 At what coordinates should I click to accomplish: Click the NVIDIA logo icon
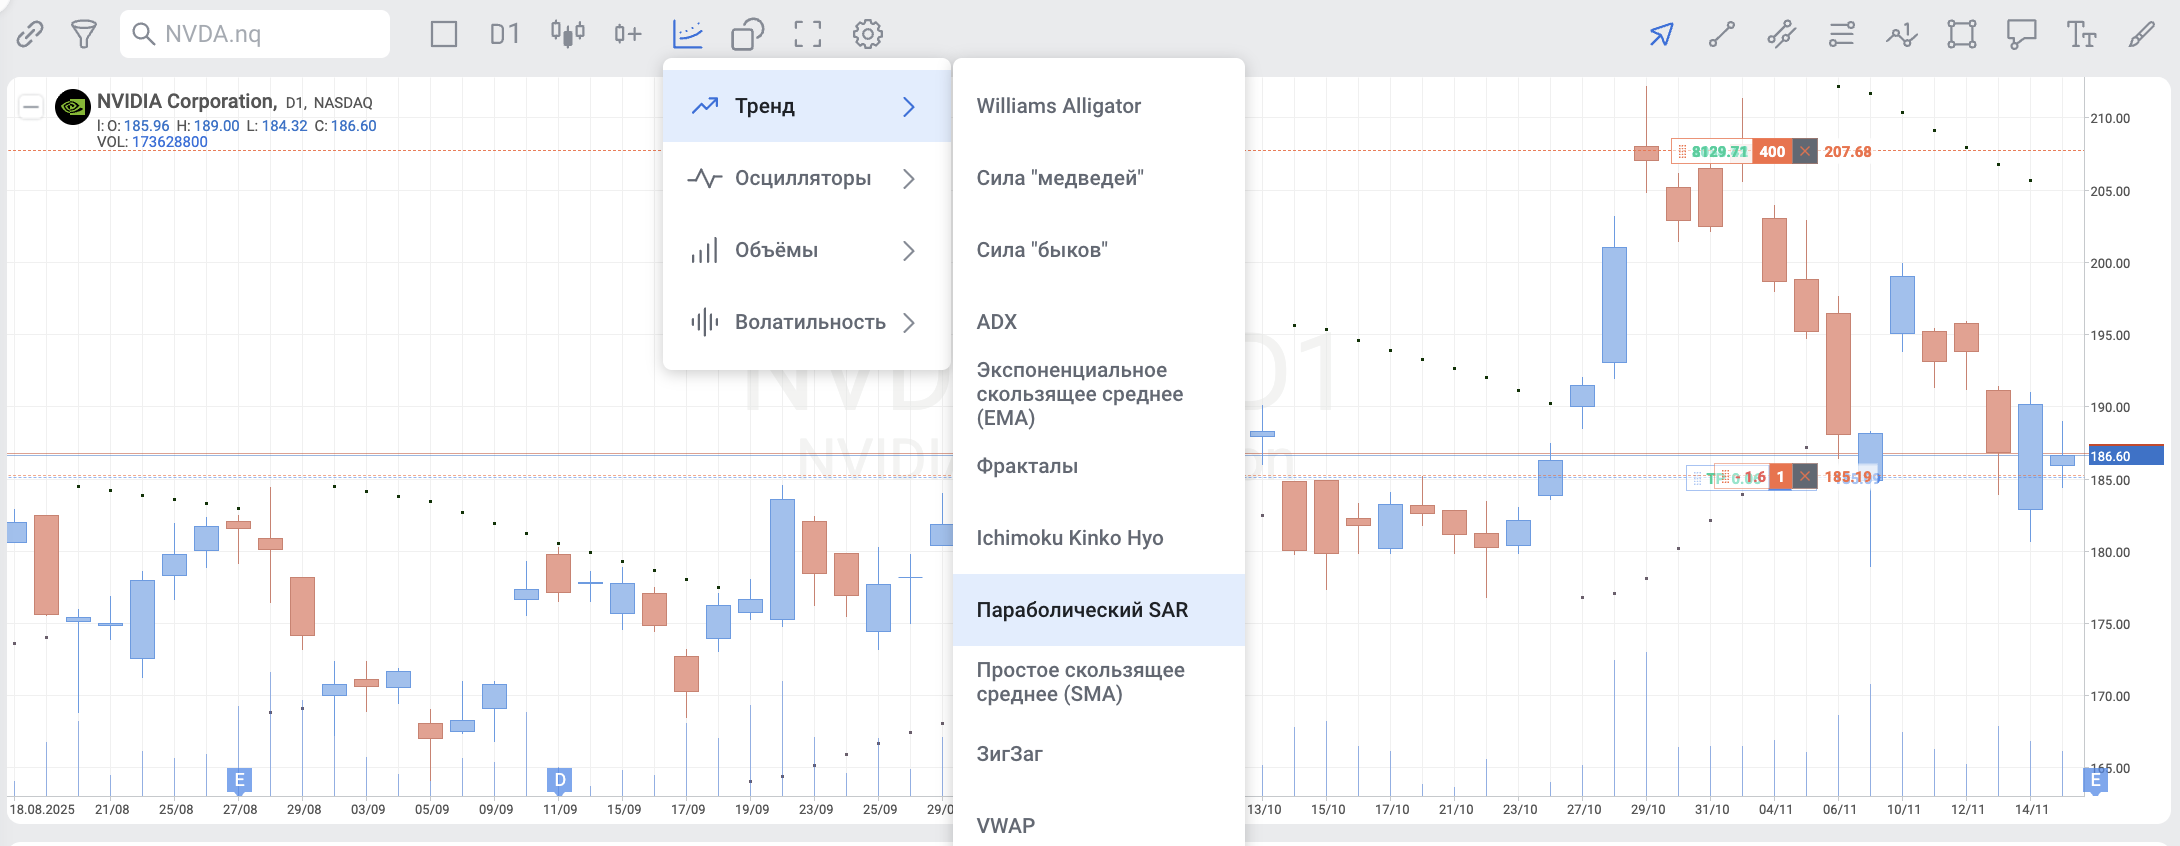pyautogui.click(x=73, y=107)
